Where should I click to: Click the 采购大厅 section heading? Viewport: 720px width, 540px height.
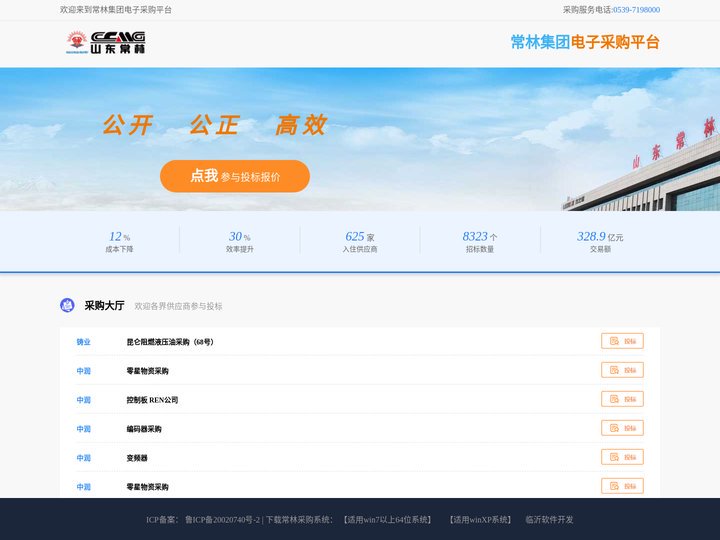click(104, 305)
